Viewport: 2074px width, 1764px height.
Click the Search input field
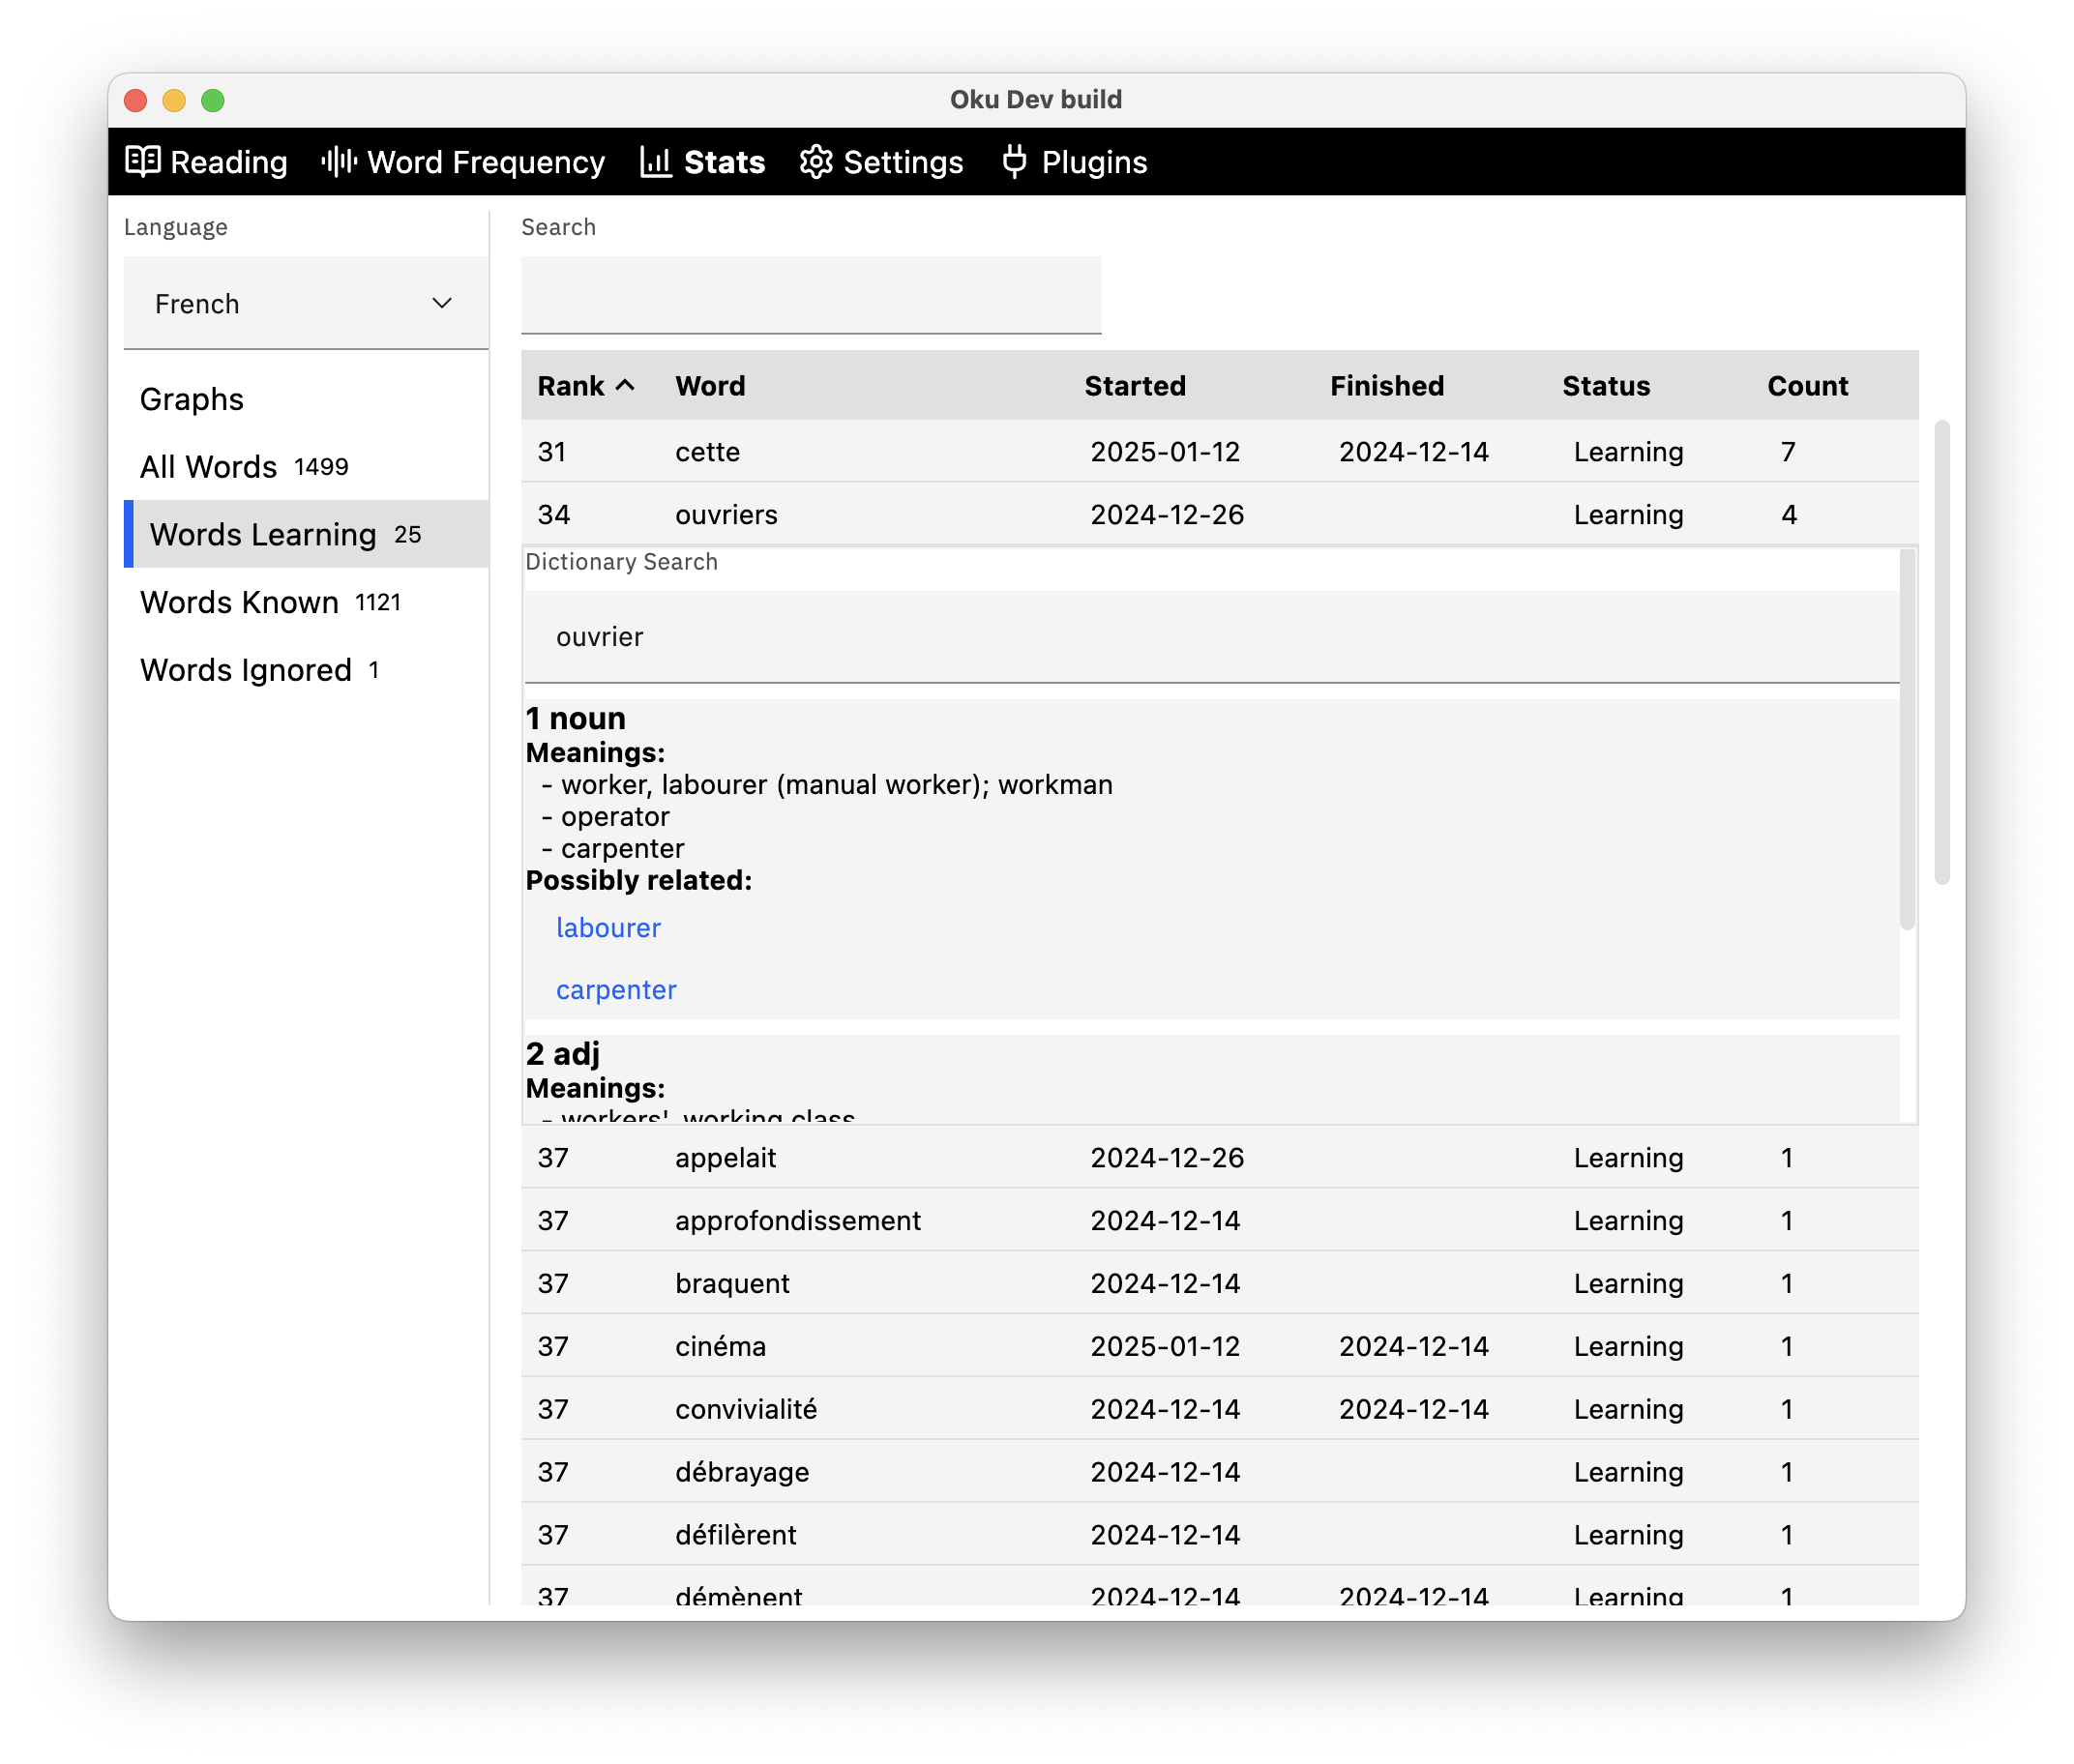810,295
